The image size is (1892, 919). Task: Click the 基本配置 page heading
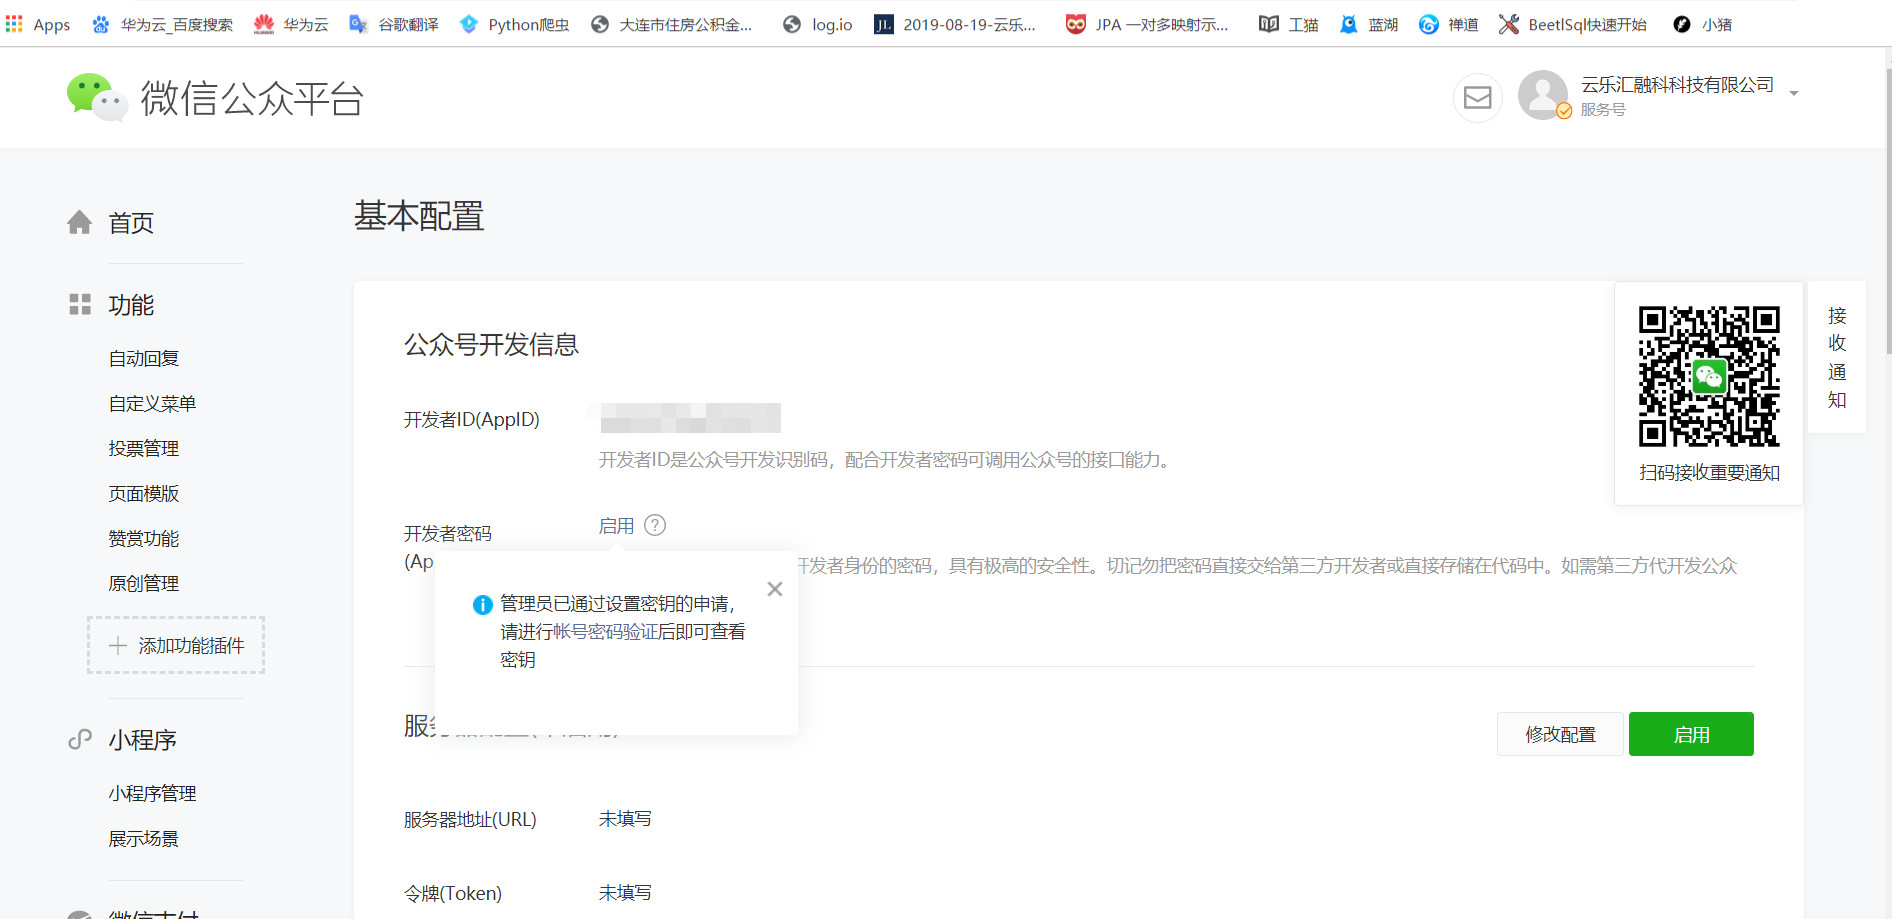pos(419,216)
